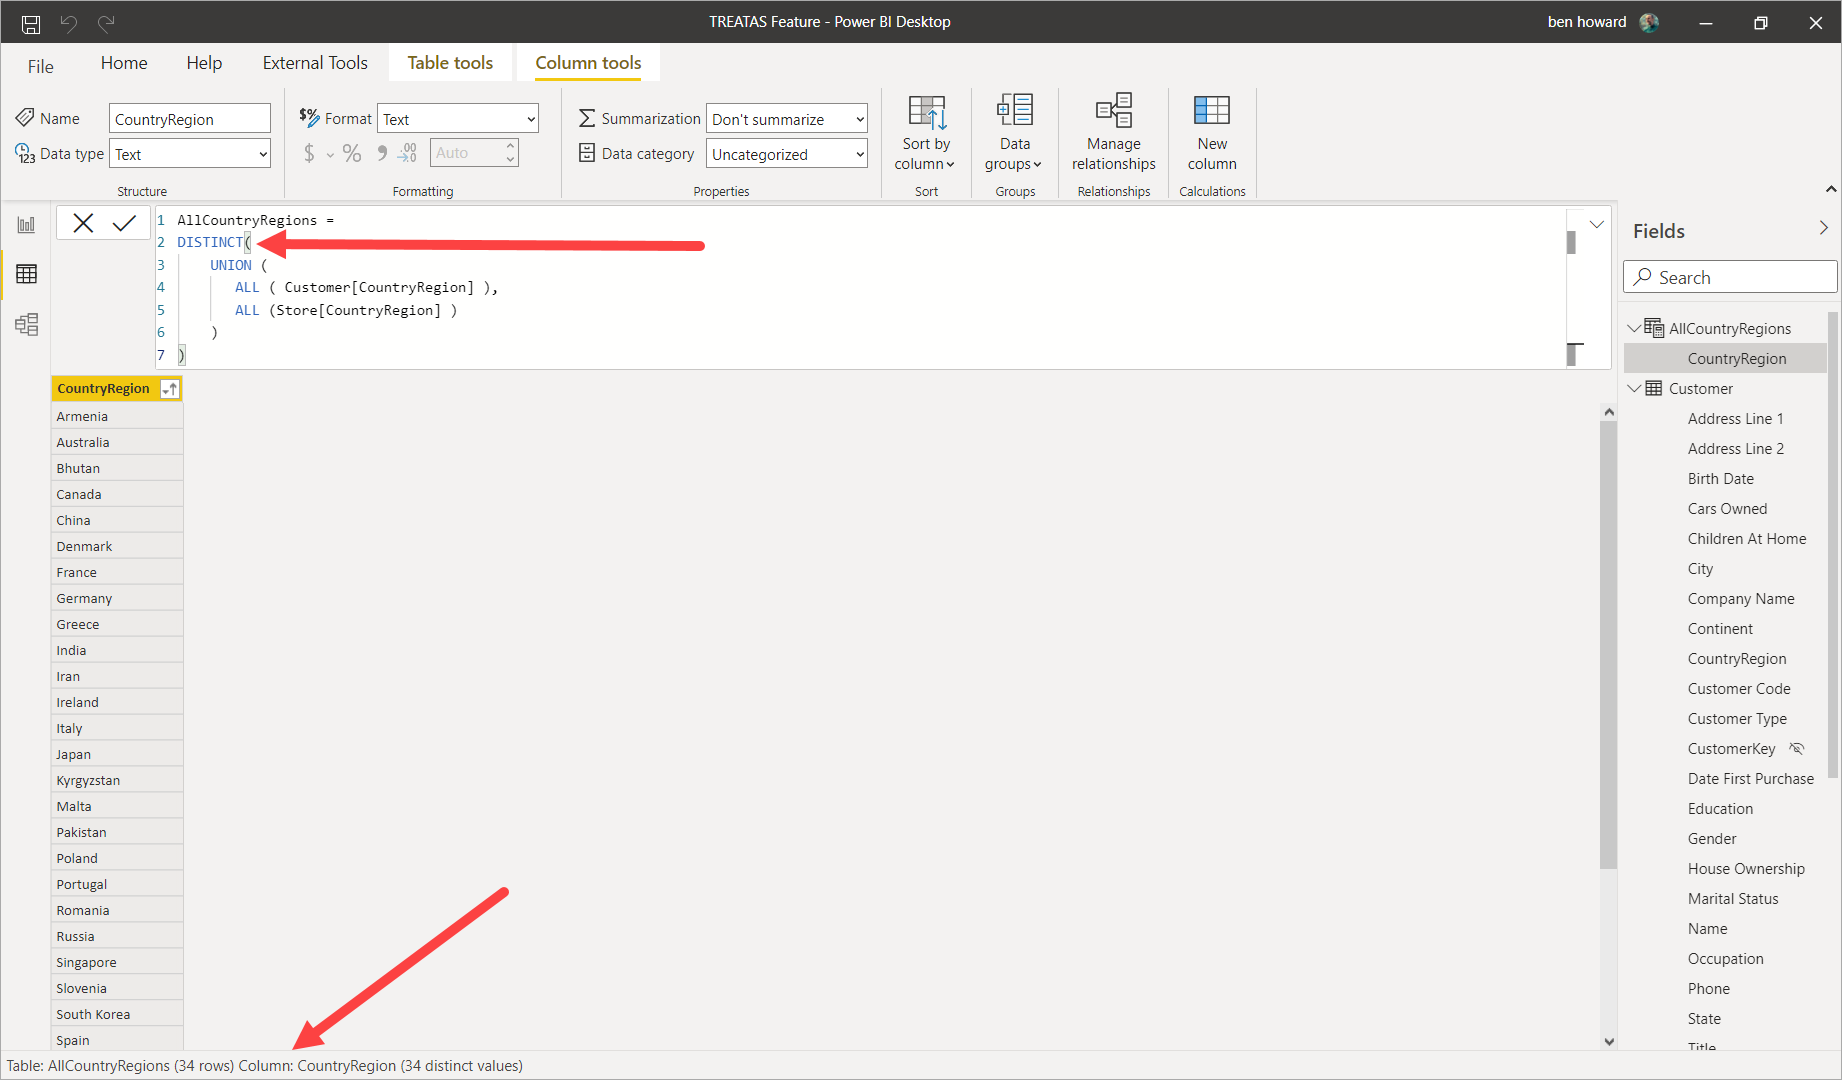
Task: Click the New column icon
Action: pos(1211,133)
